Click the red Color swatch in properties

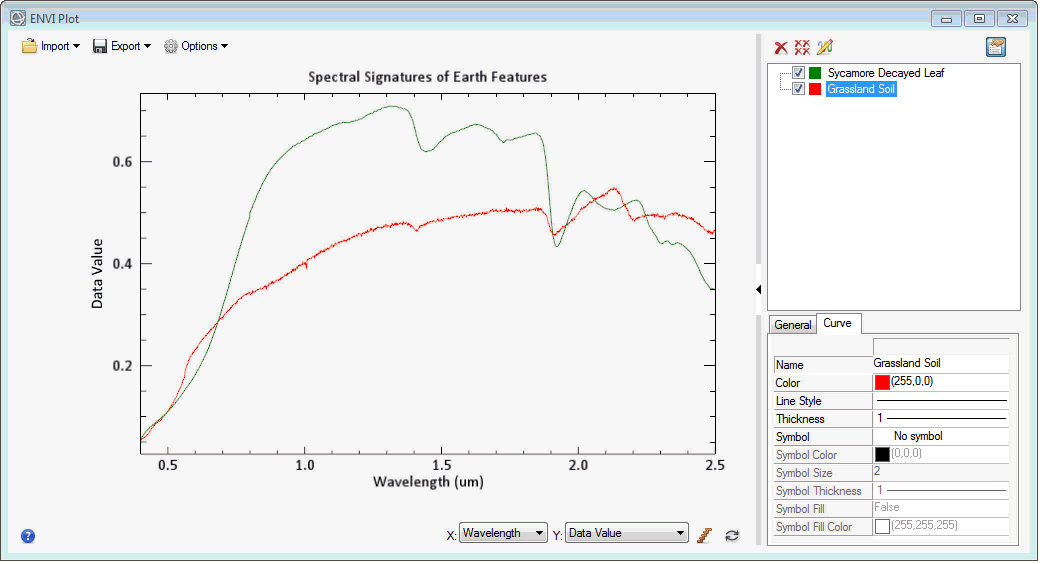click(882, 383)
